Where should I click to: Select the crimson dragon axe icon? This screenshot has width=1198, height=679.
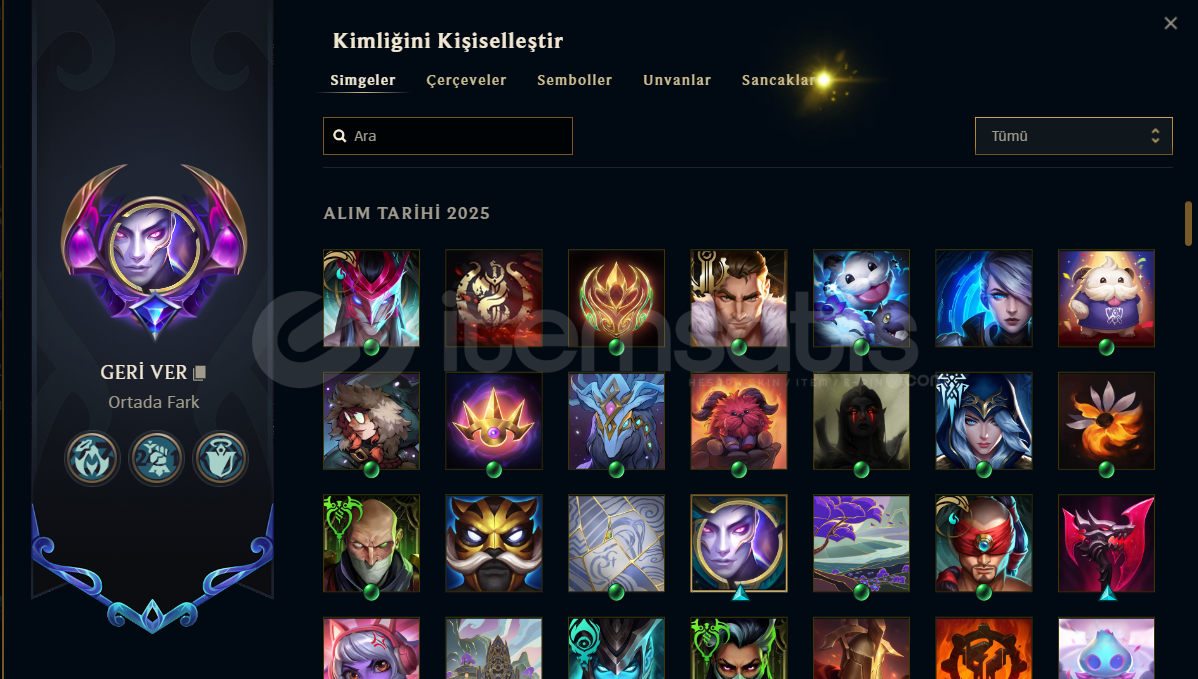point(1106,543)
